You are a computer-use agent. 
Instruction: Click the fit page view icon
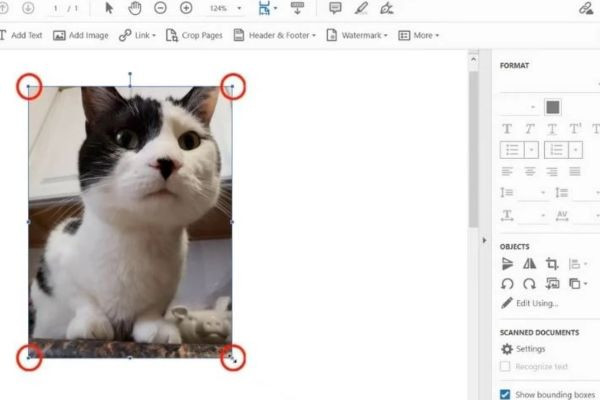coord(264,8)
